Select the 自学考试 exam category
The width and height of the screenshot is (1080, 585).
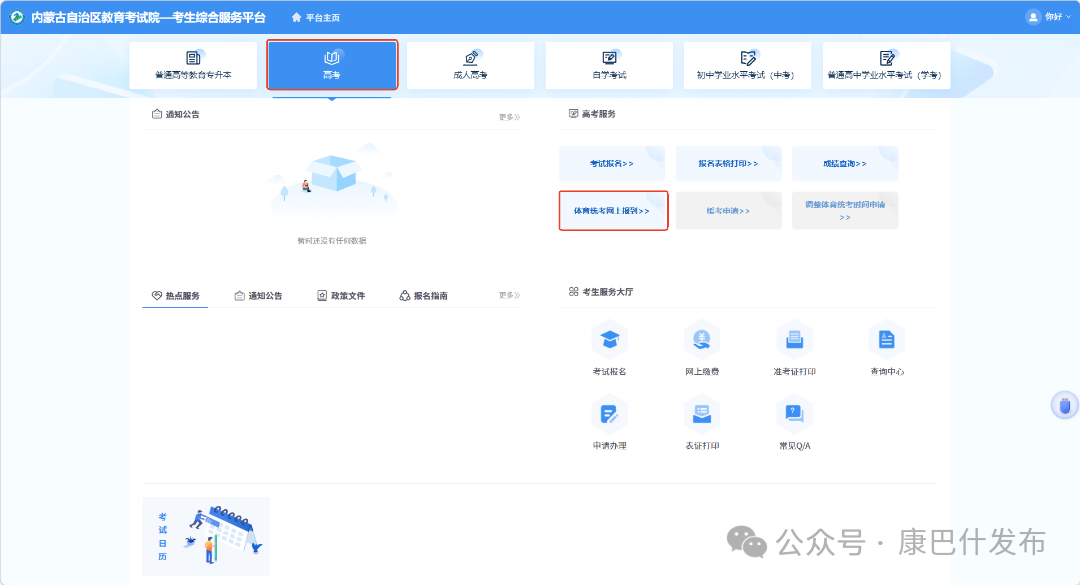coord(609,65)
